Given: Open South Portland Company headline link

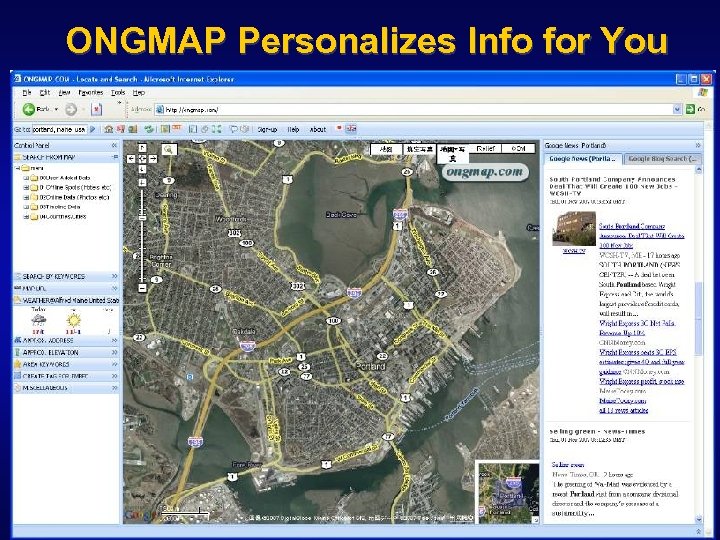Looking at the screenshot, I should tap(641, 236).
